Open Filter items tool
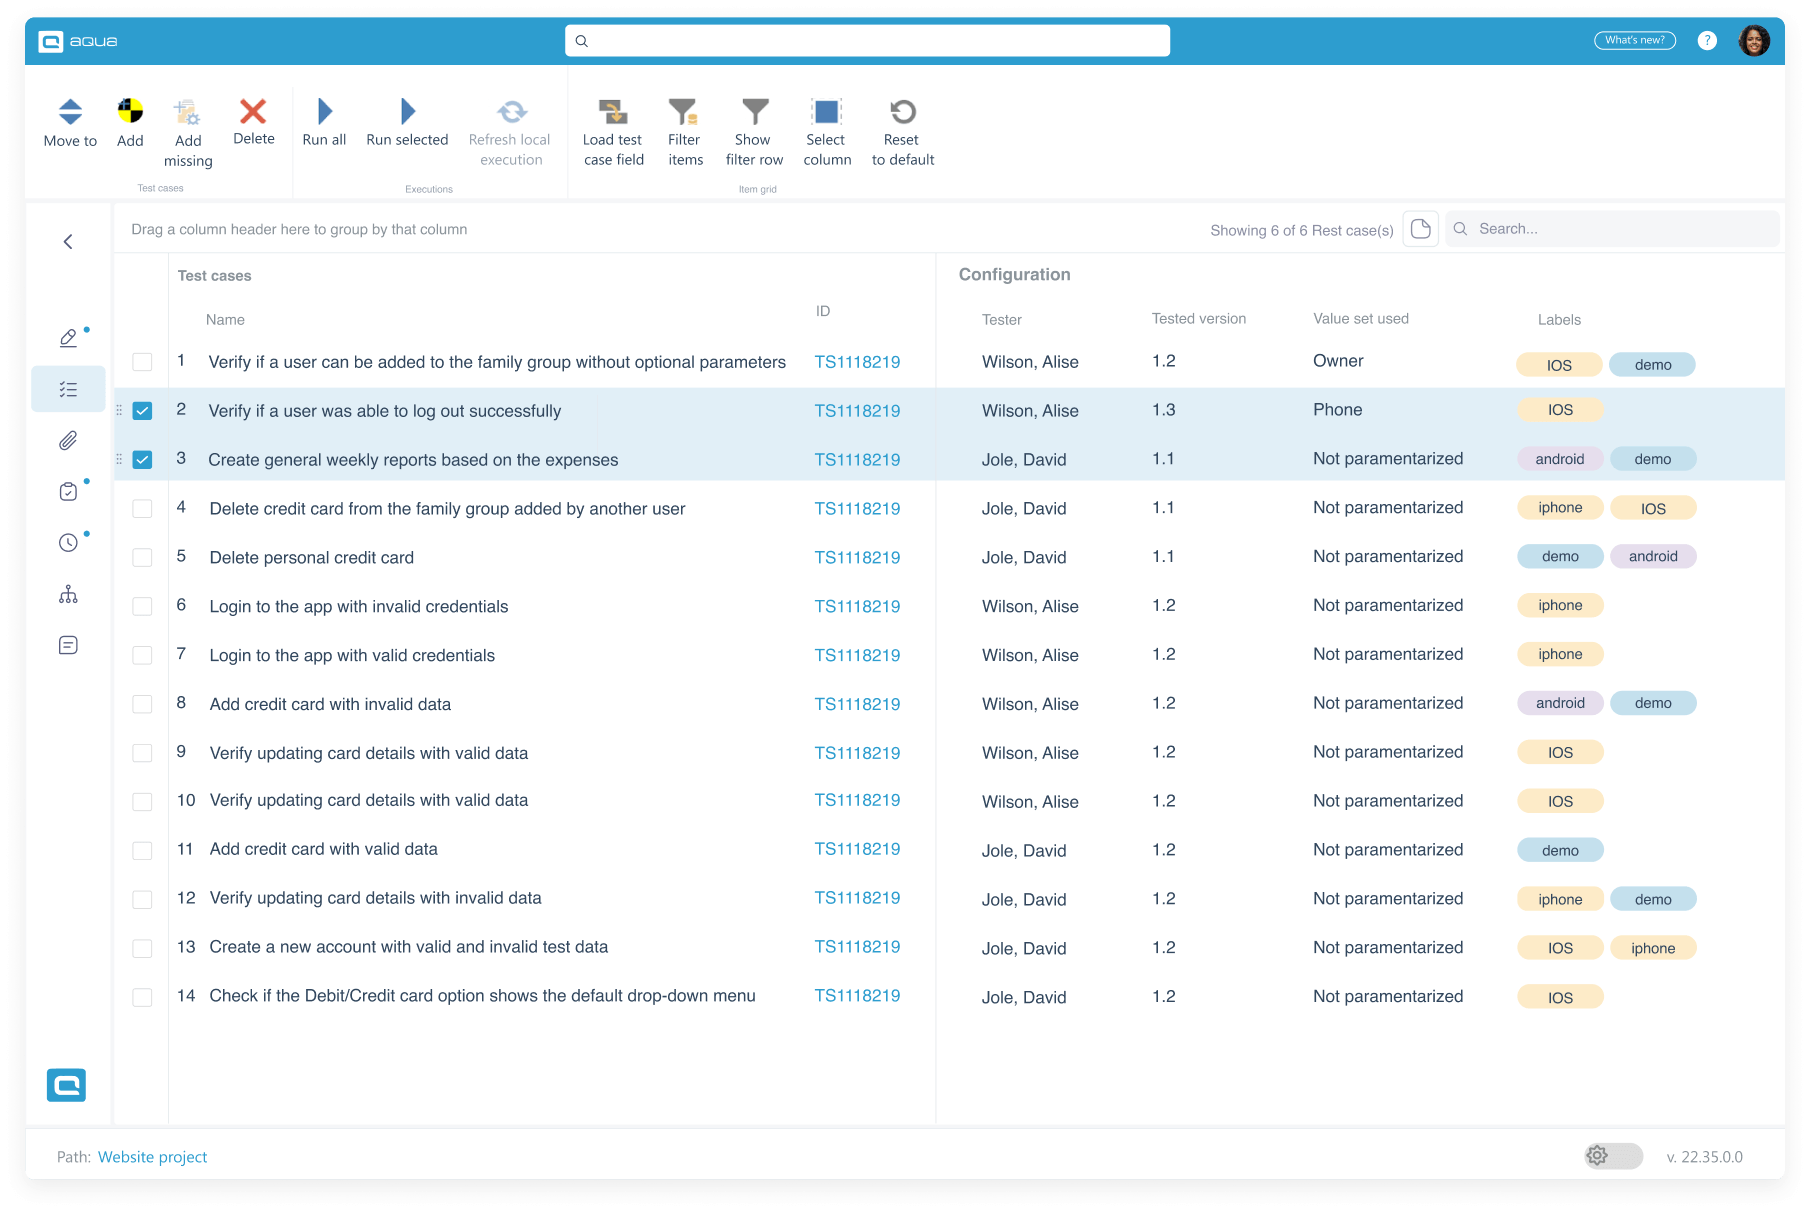 coord(684,112)
